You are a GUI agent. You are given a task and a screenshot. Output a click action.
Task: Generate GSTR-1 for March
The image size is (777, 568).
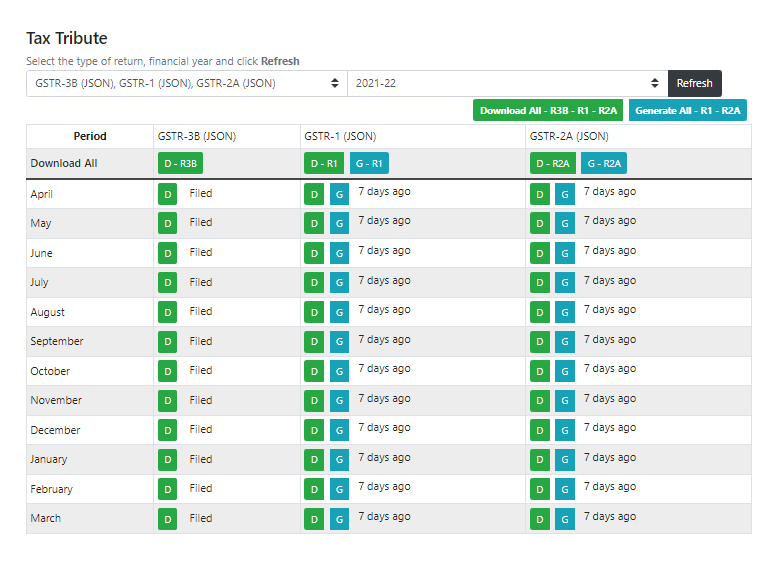[339, 519]
